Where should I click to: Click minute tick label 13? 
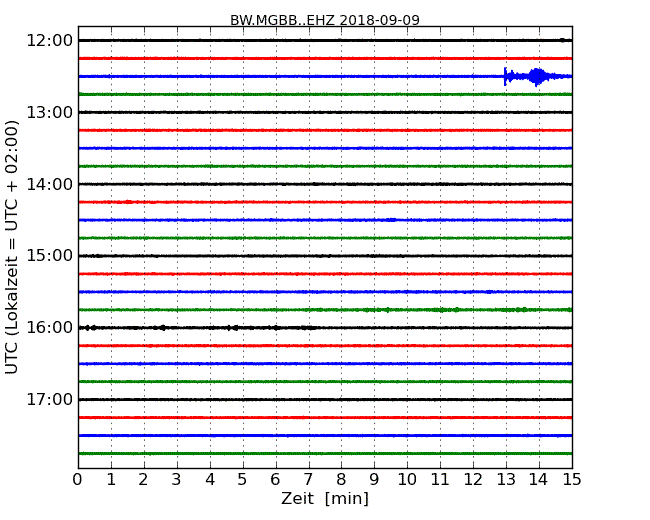point(506,480)
